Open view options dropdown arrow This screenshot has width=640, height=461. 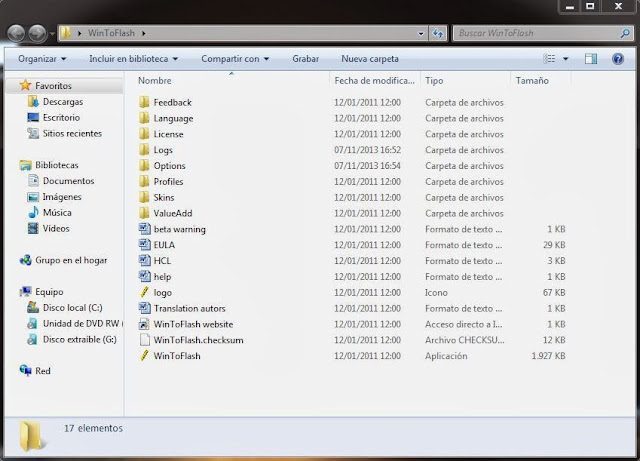click(566, 59)
